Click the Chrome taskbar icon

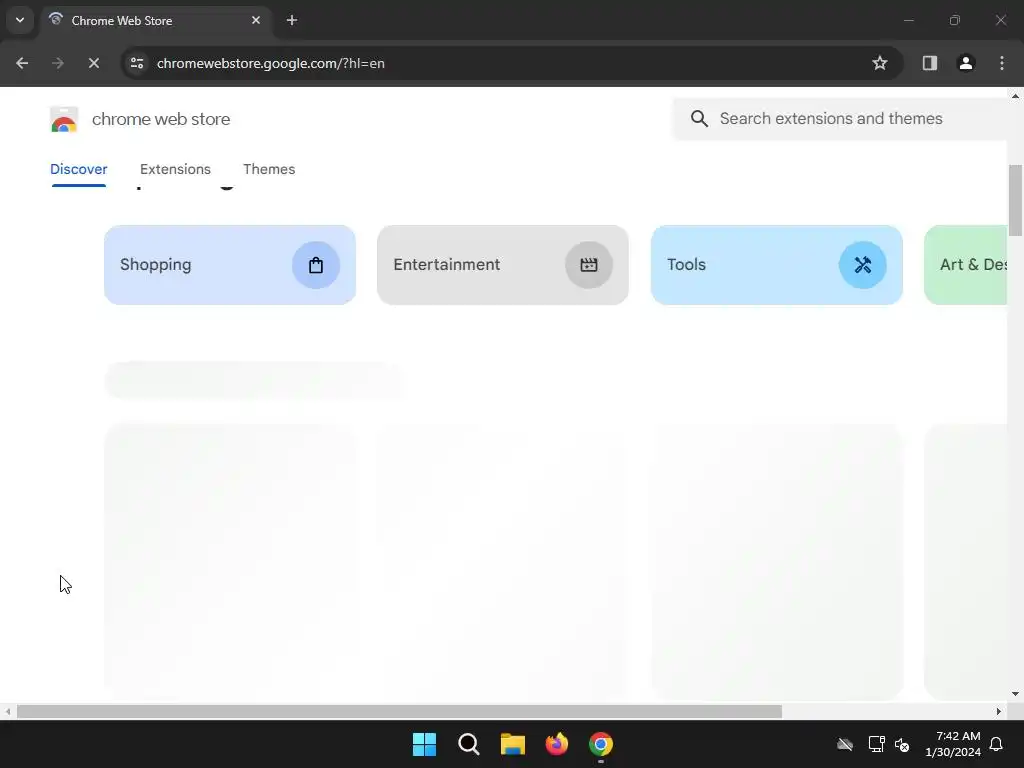[601, 744]
